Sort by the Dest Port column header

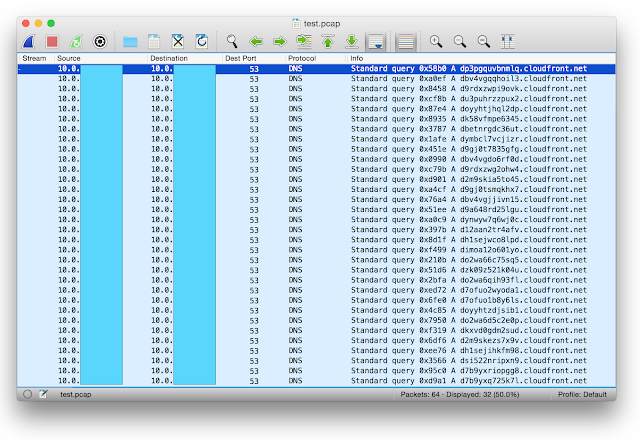pos(253,58)
